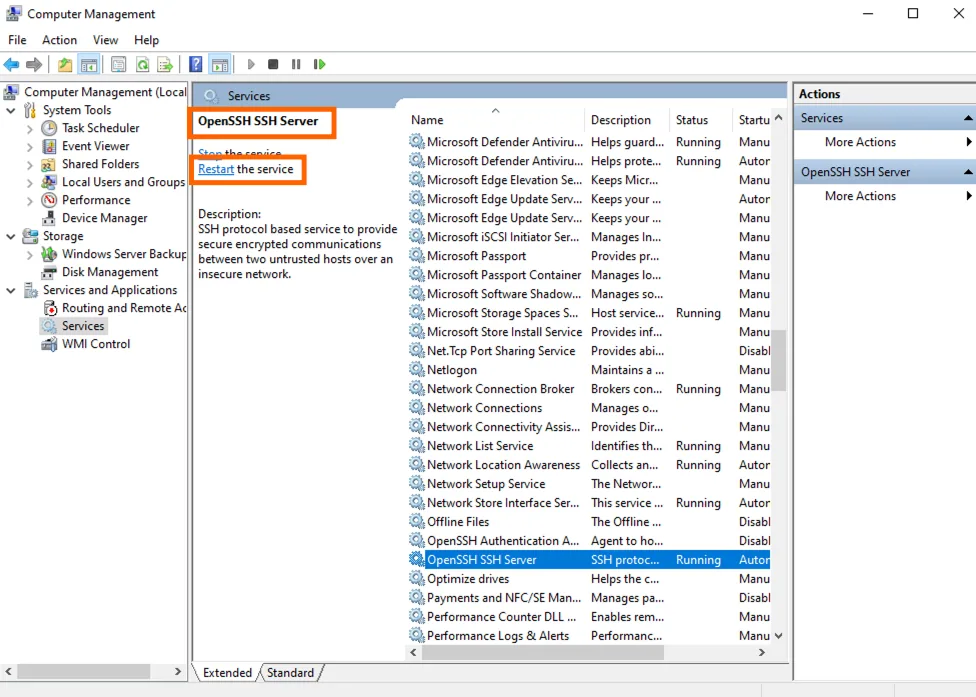Open the blue Help question mark icon

click(195, 64)
